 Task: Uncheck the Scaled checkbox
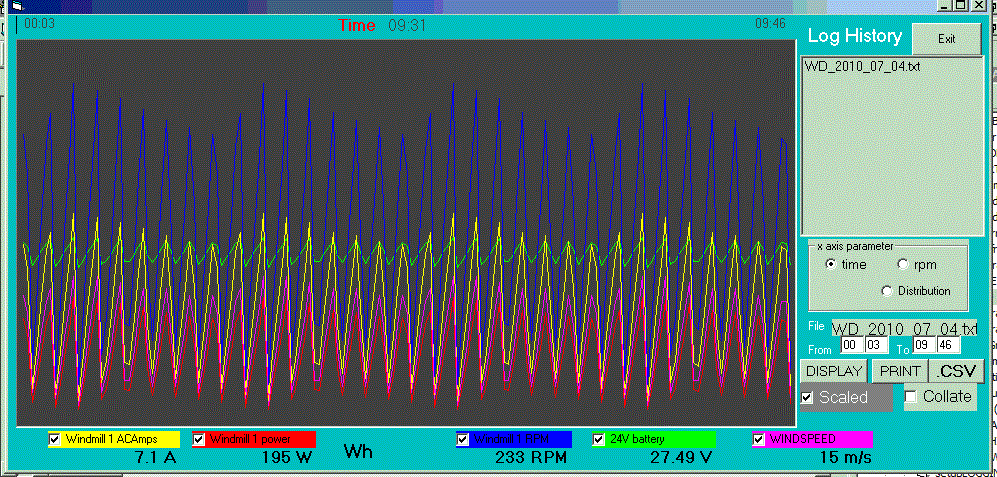point(808,397)
